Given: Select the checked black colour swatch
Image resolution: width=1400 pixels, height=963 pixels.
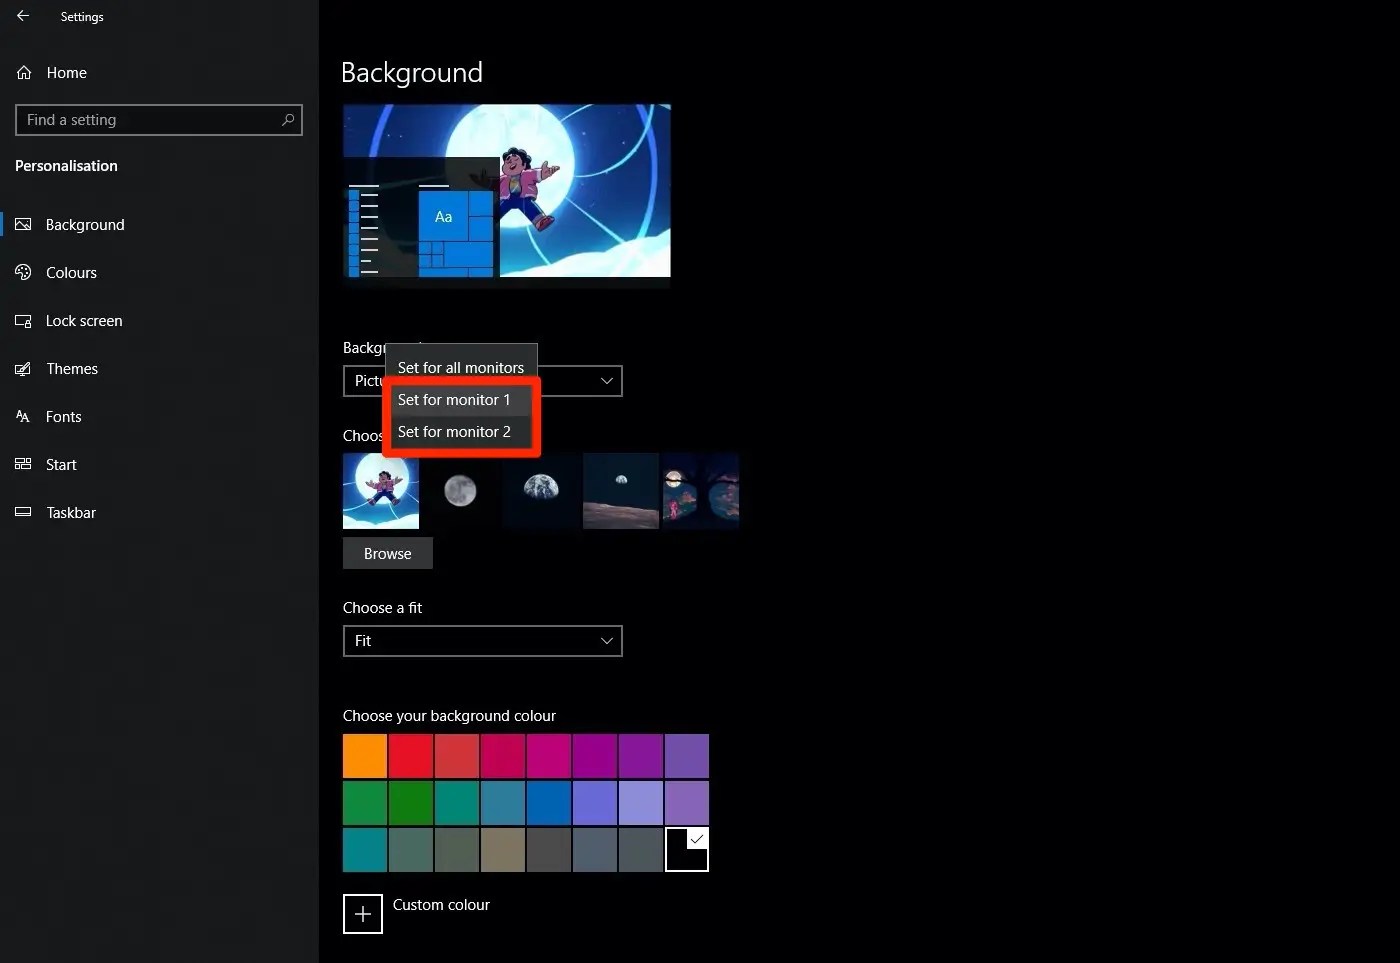Looking at the screenshot, I should click(687, 849).
